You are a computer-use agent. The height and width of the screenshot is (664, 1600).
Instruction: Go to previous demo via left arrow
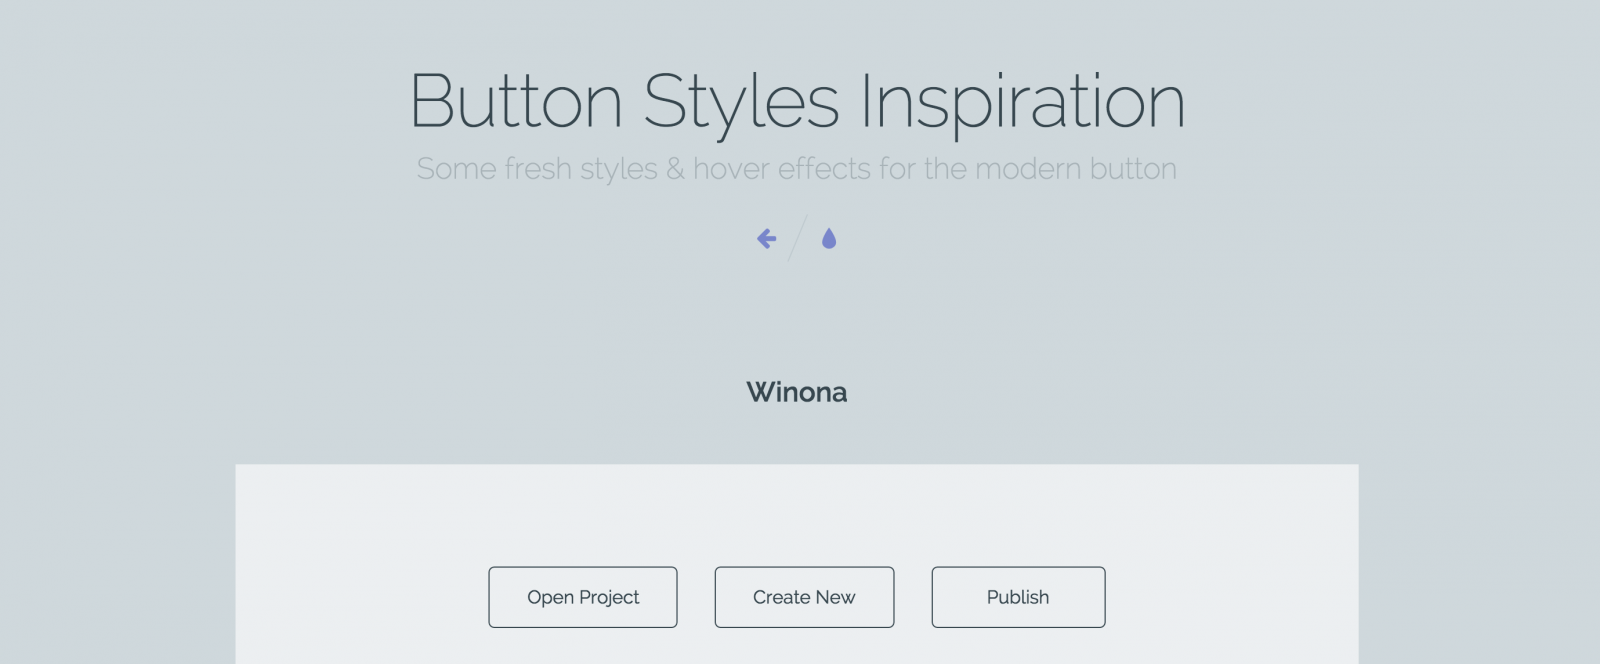click(x=766, y=239)
